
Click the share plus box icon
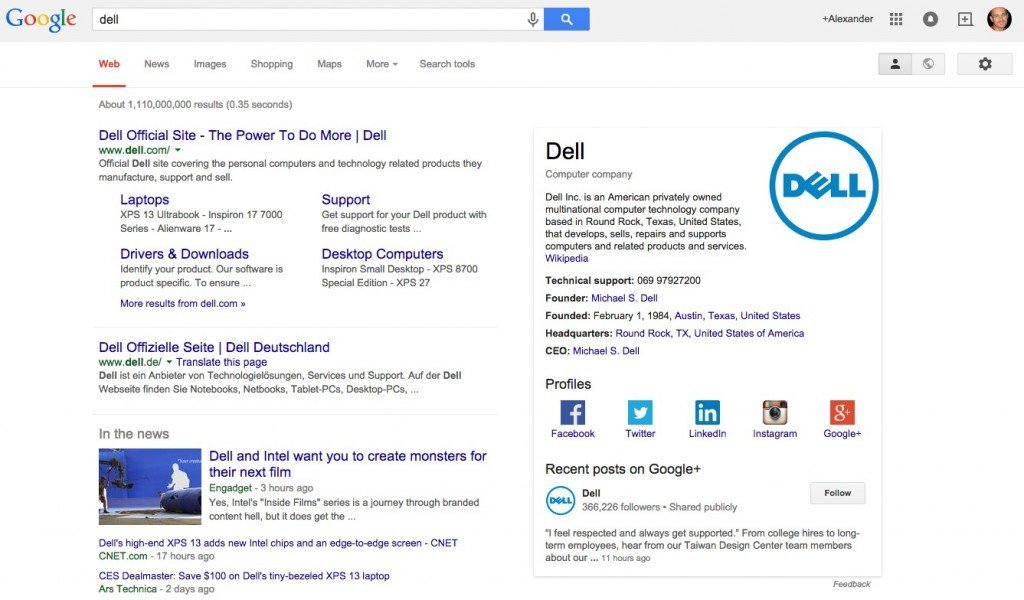tap(965, 19)
